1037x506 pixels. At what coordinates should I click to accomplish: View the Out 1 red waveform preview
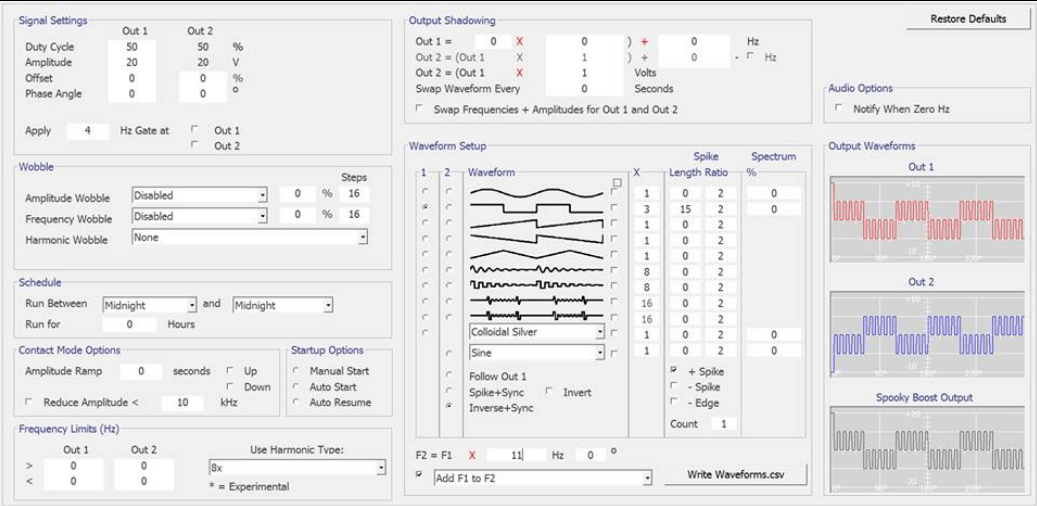click(927, 220)
